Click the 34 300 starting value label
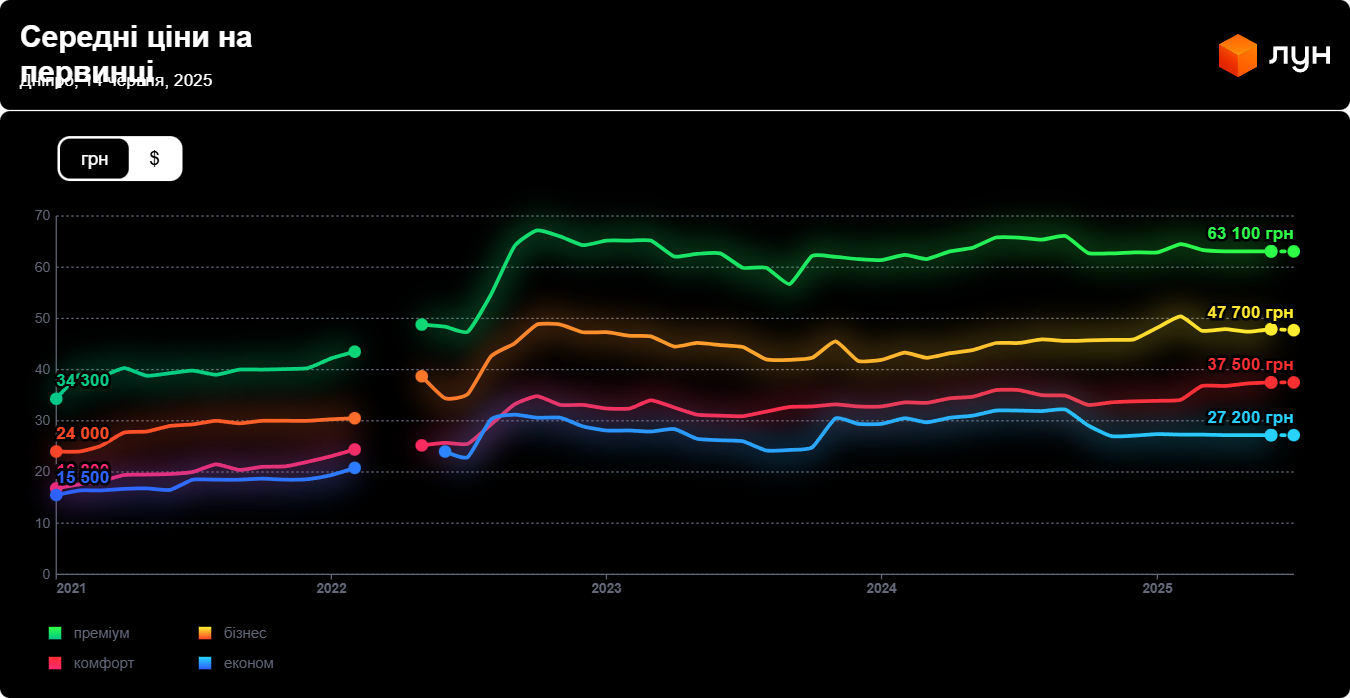The height and width of the screenshot is (698, 1350). pyautogui.click(x=82, y=381)
